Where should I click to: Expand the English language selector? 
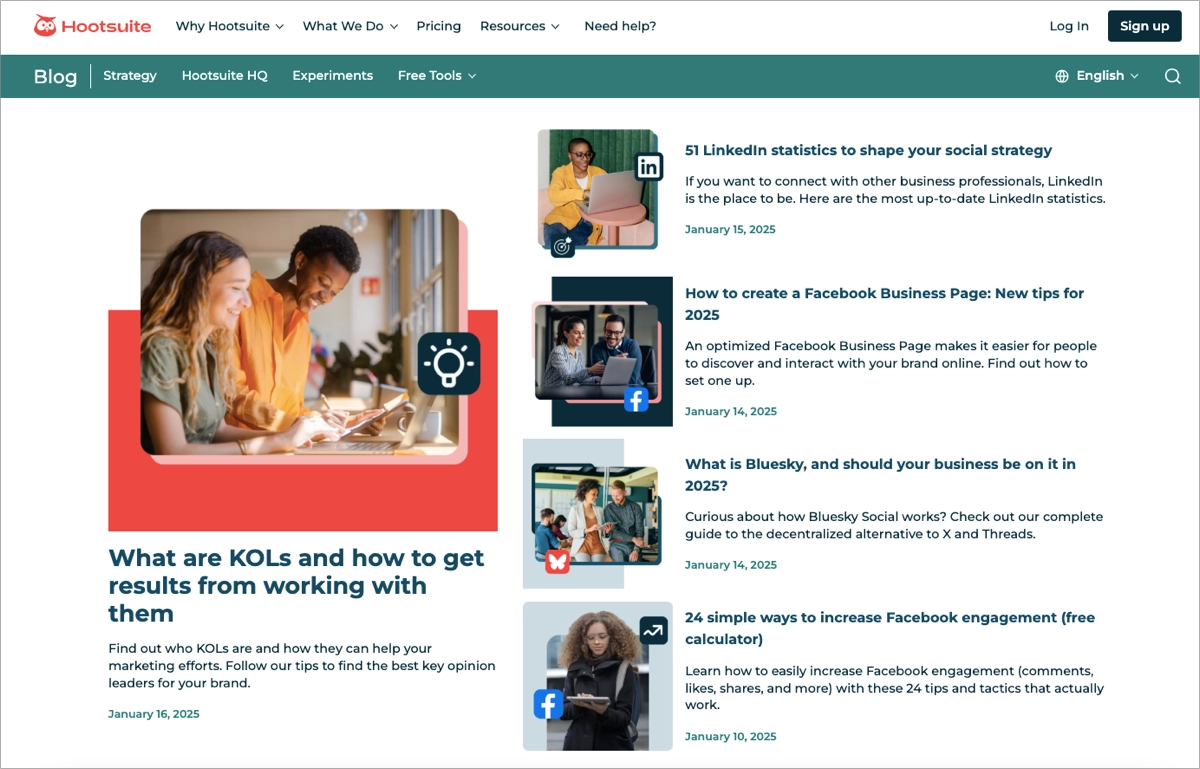coord(1098,75)
